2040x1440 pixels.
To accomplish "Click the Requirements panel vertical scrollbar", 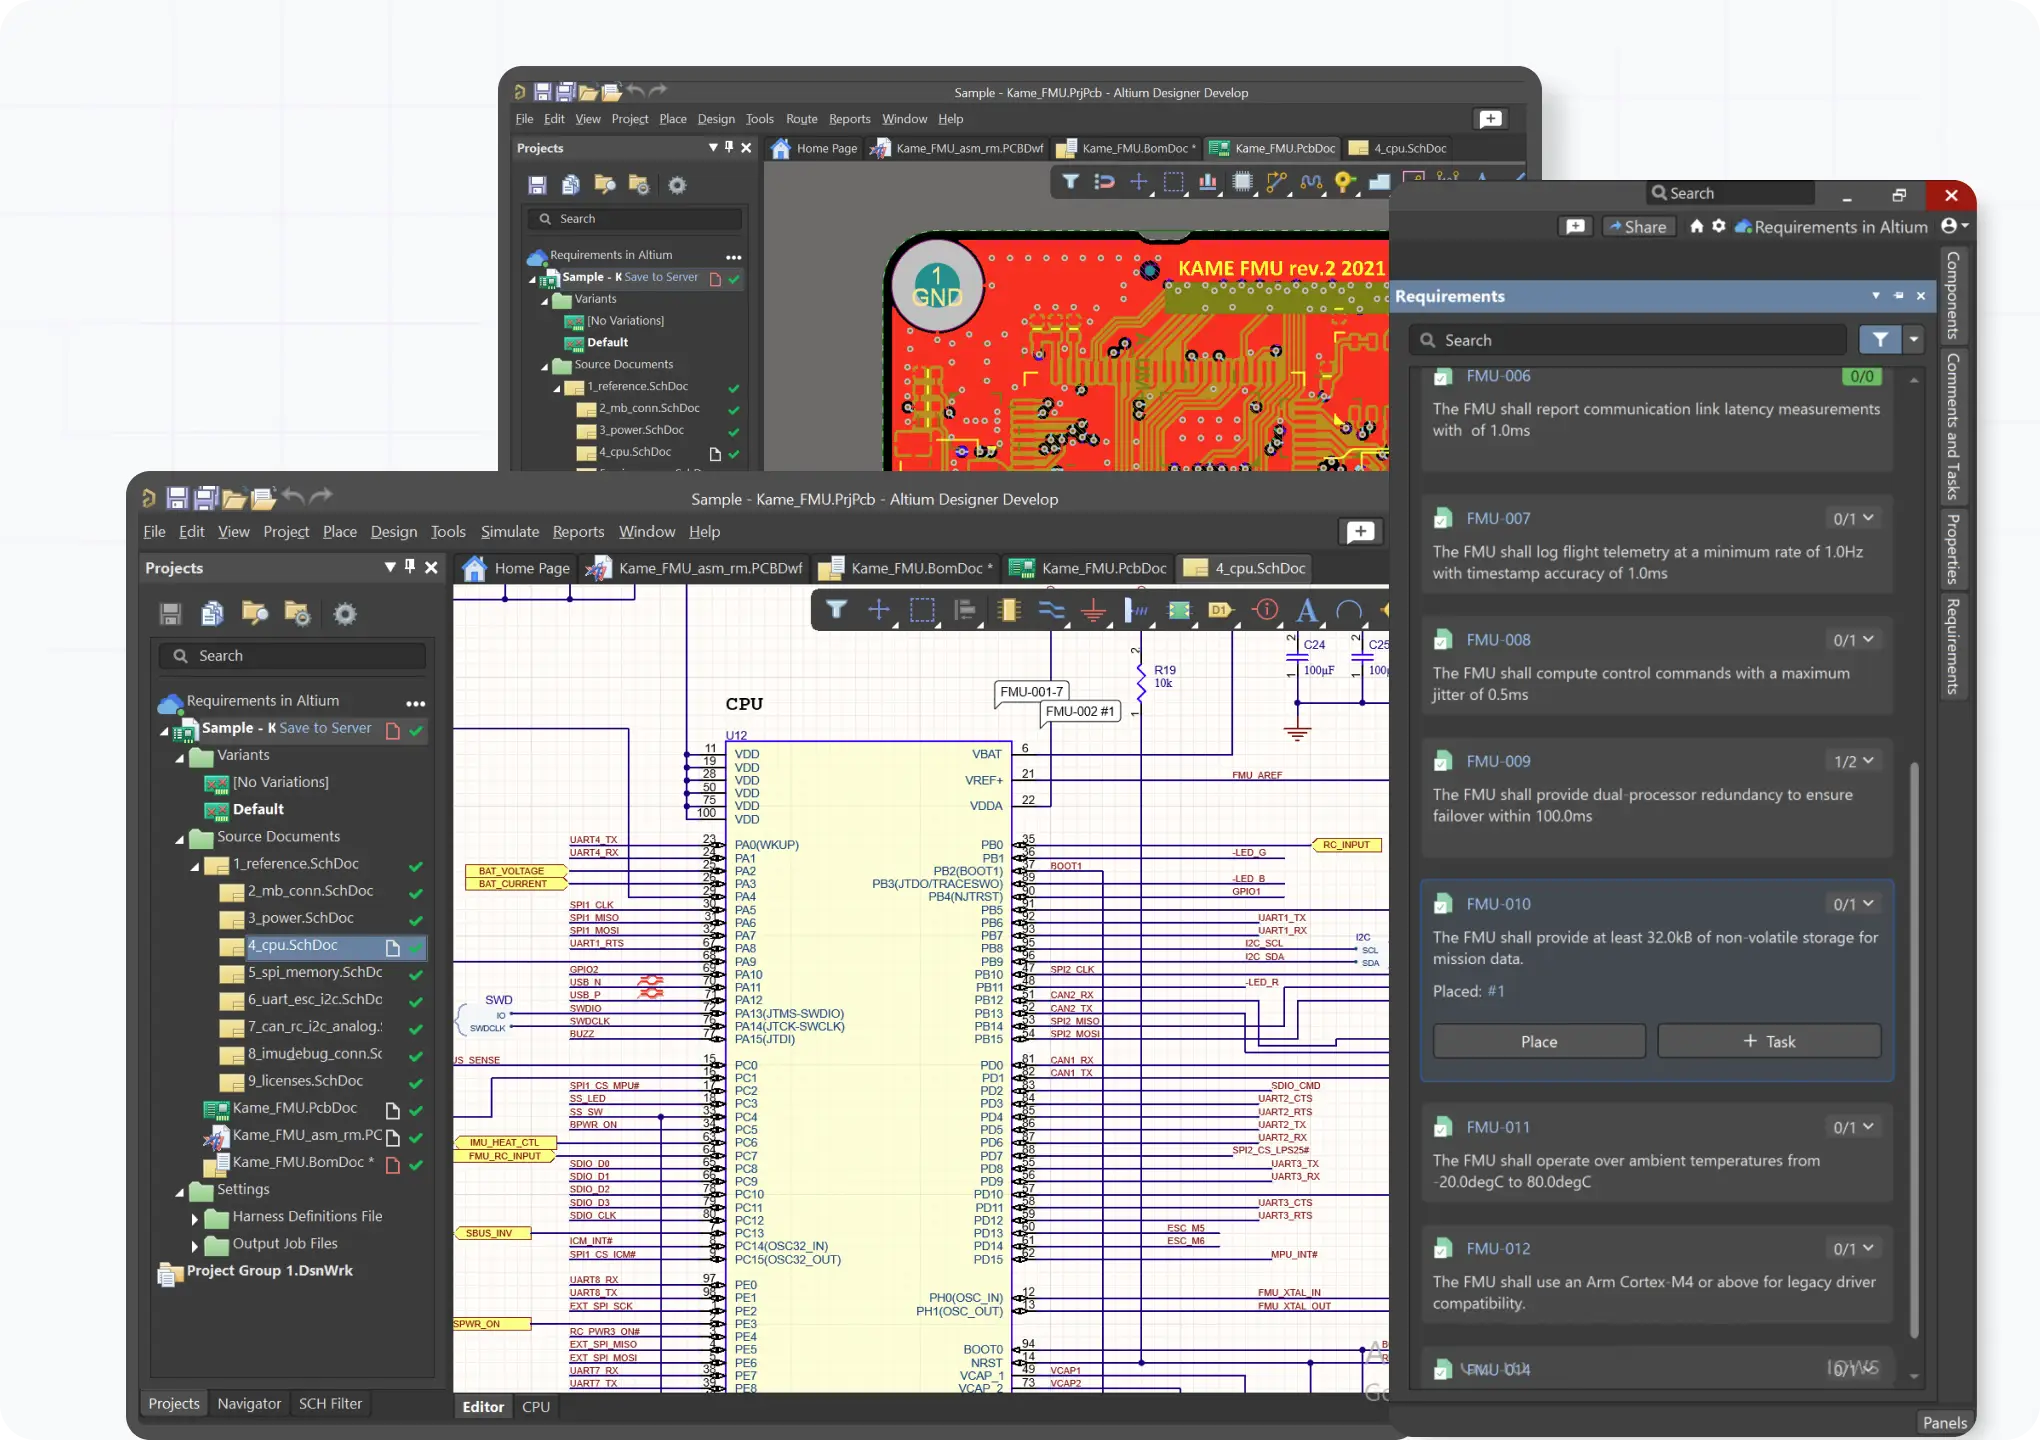I will (1914, 1050).
